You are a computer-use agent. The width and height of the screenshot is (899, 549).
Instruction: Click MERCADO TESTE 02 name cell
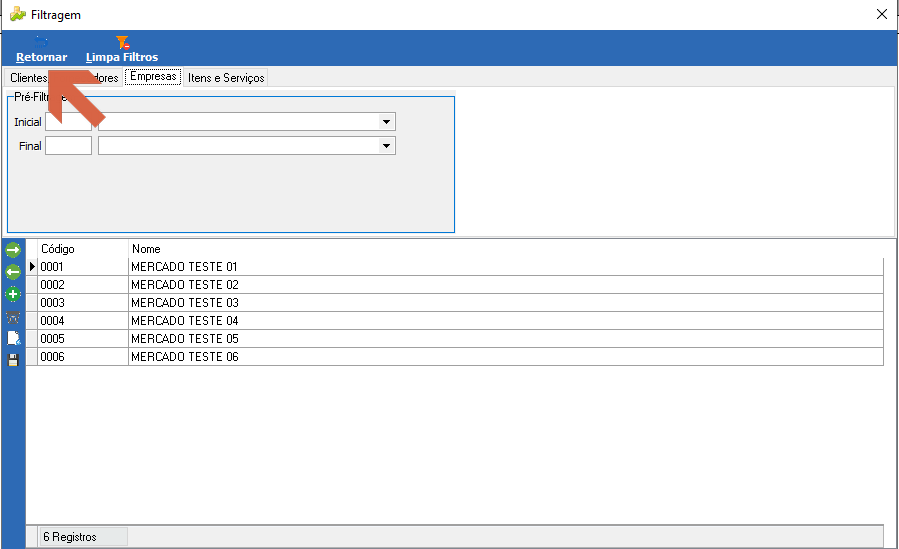pyautogui.click(x=506, y=285)
